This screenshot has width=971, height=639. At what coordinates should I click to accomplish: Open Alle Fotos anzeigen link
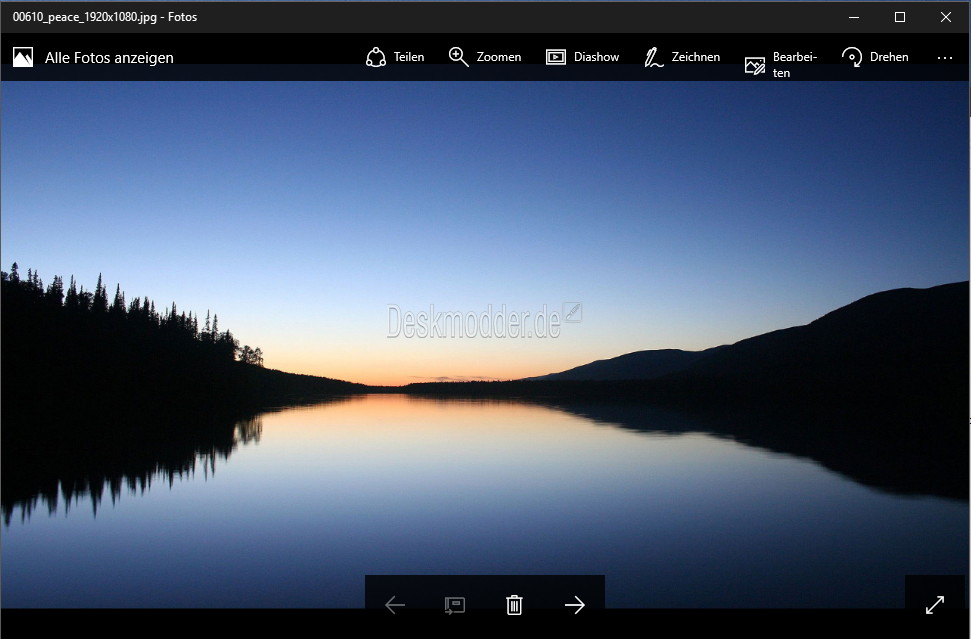pos(109,58)
